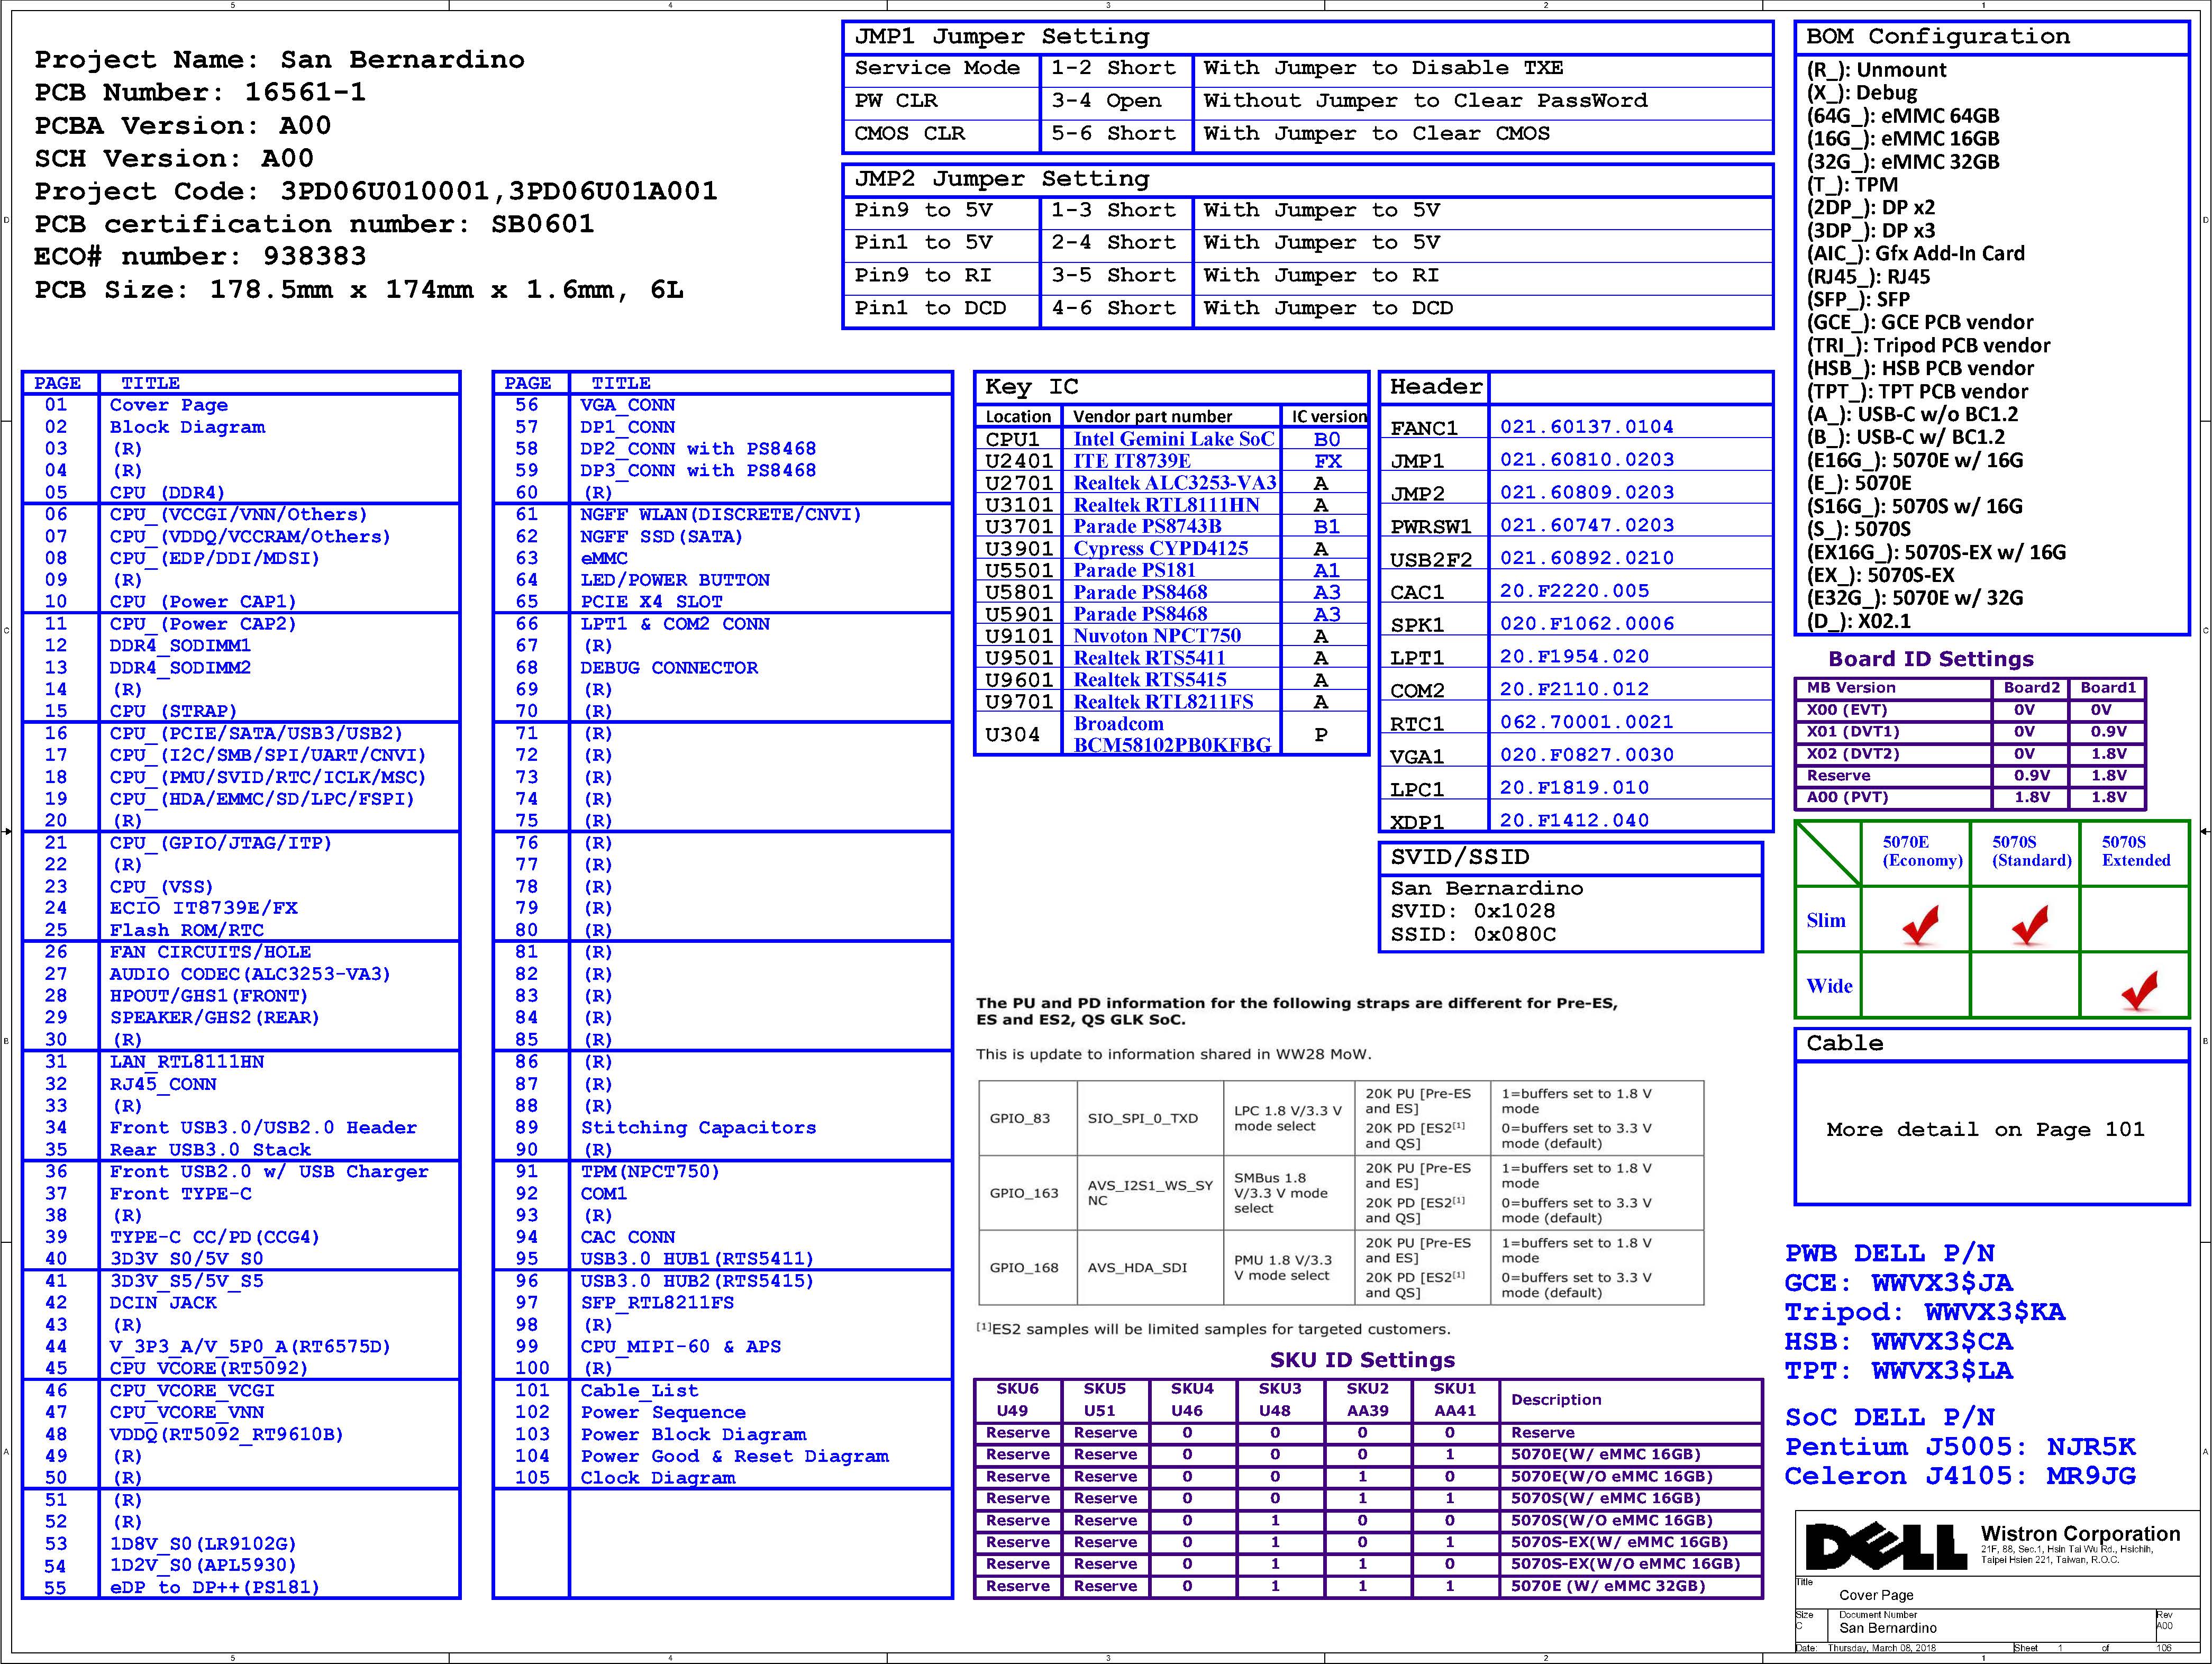
Task: Click 'A00 (PVT)' in Board ID Settings
Action: (x=1847, y=798)
